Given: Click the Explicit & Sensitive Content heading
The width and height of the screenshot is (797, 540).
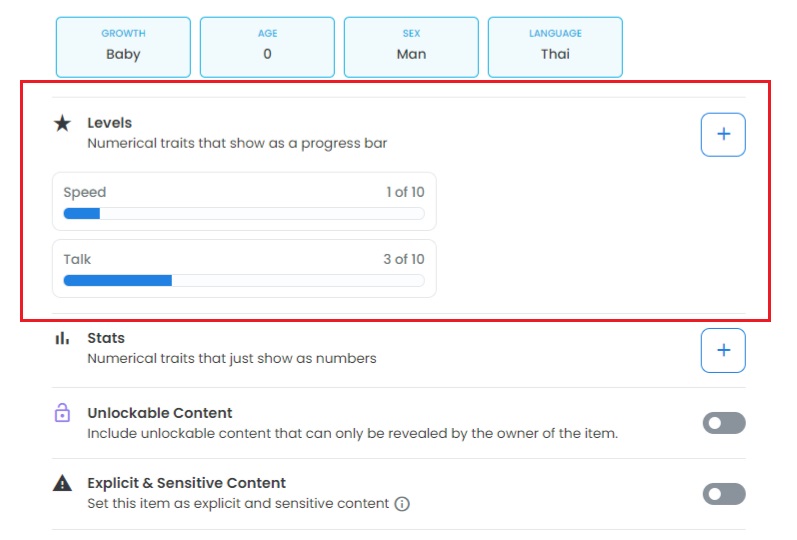Looking at the screenshot, I should pos(187,483).
